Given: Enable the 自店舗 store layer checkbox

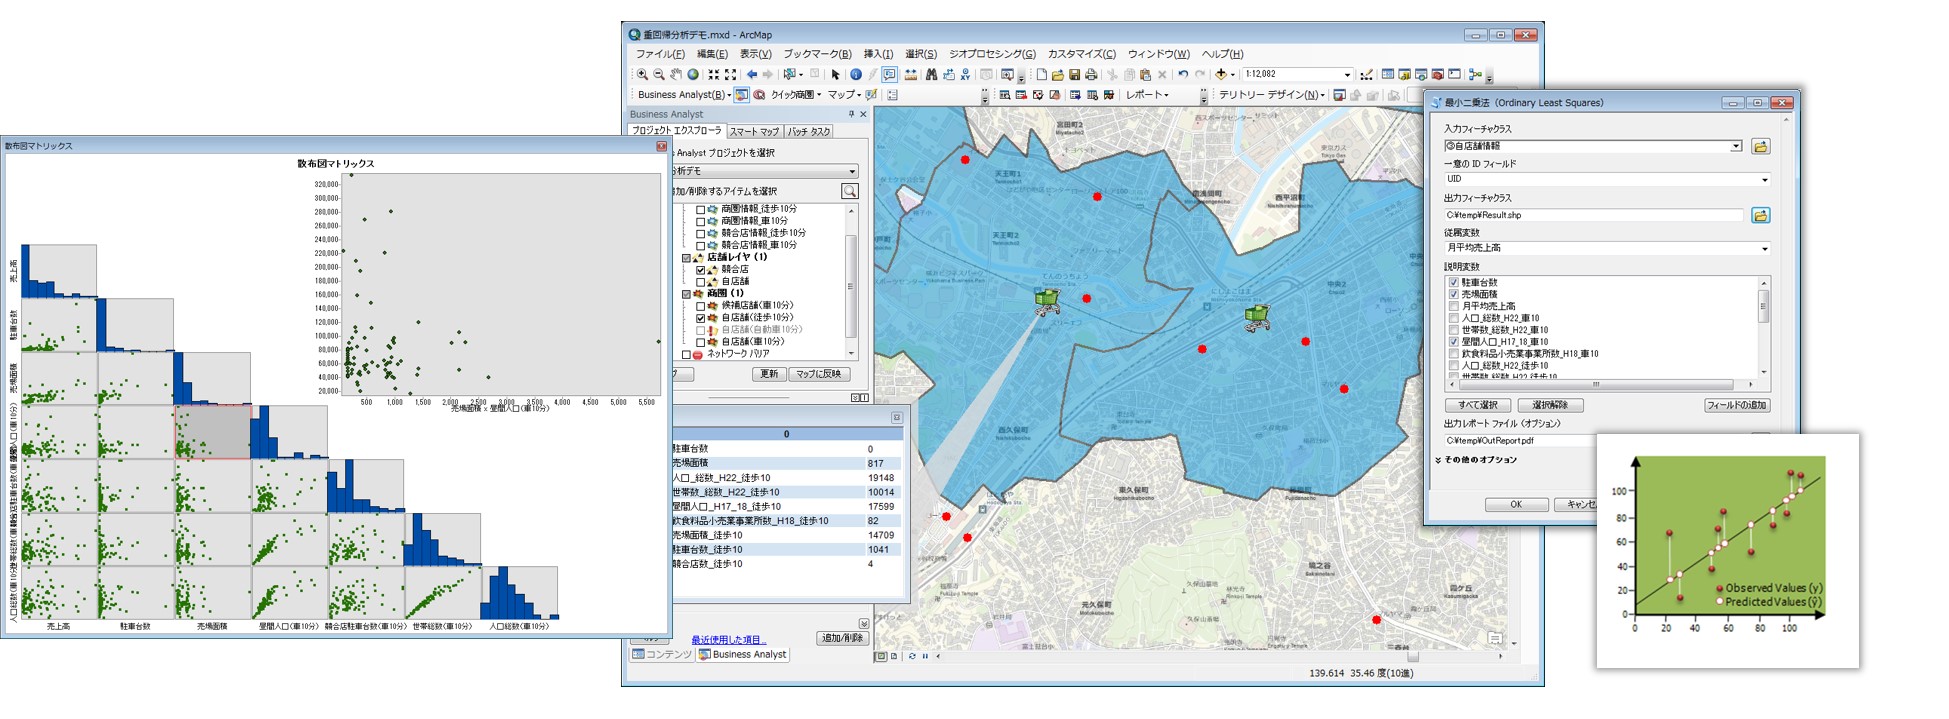Looking at the screenshot, I should (700, 282).
